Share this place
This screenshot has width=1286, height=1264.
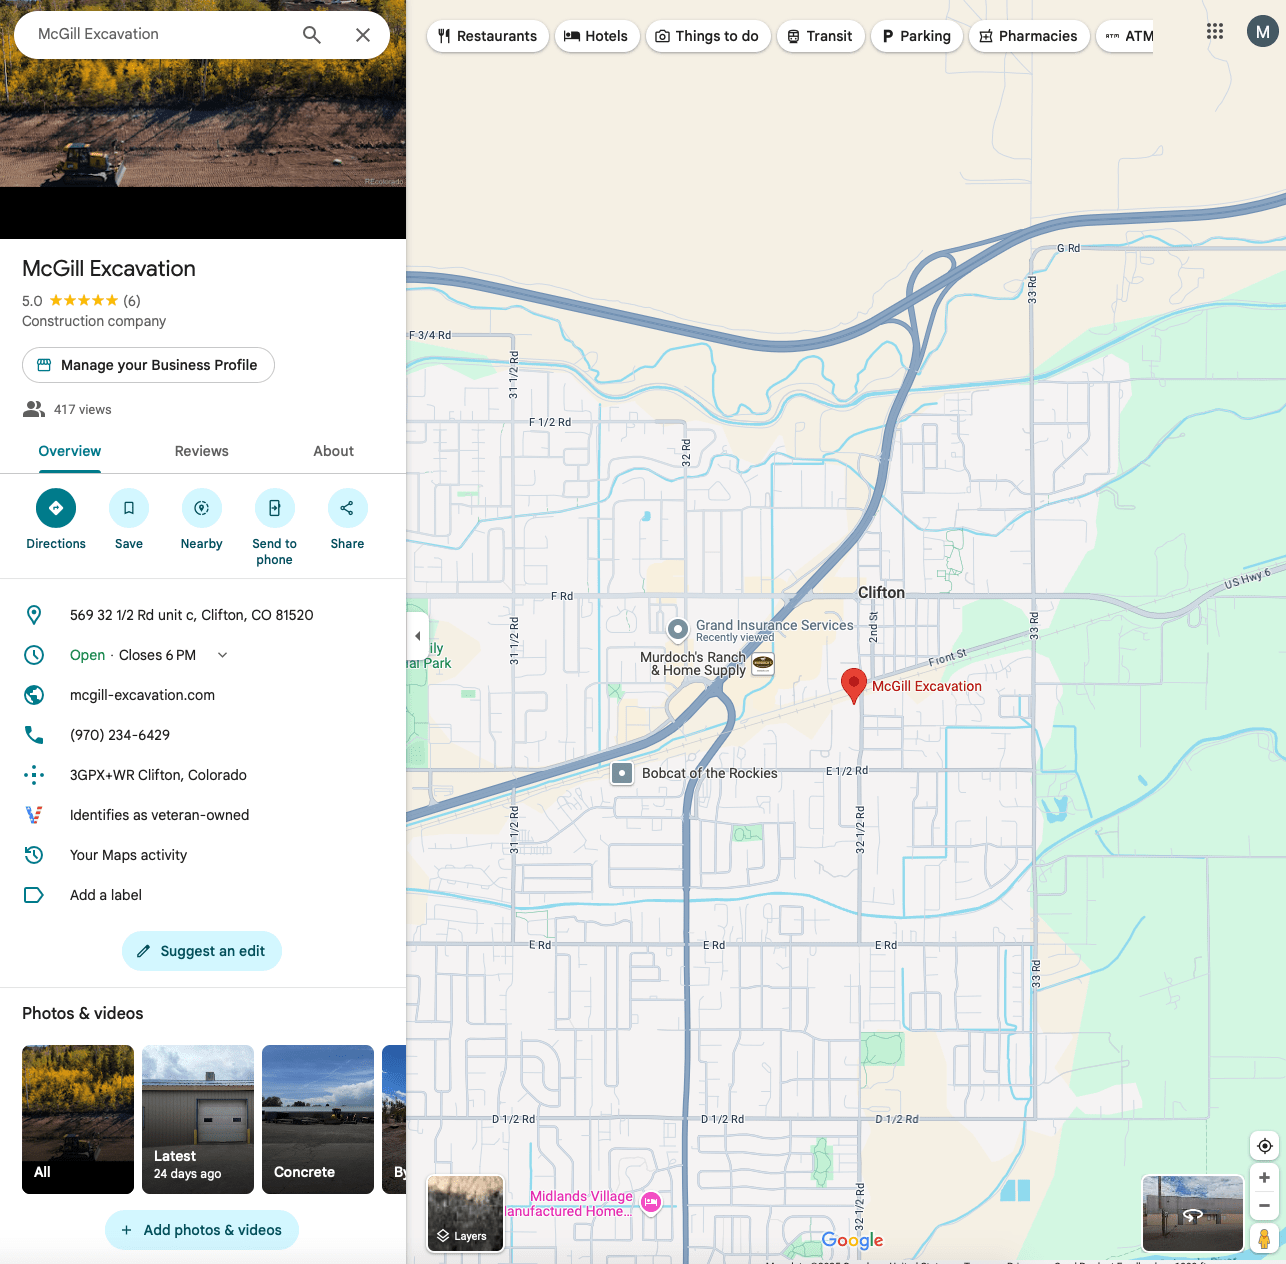point(347,508)
